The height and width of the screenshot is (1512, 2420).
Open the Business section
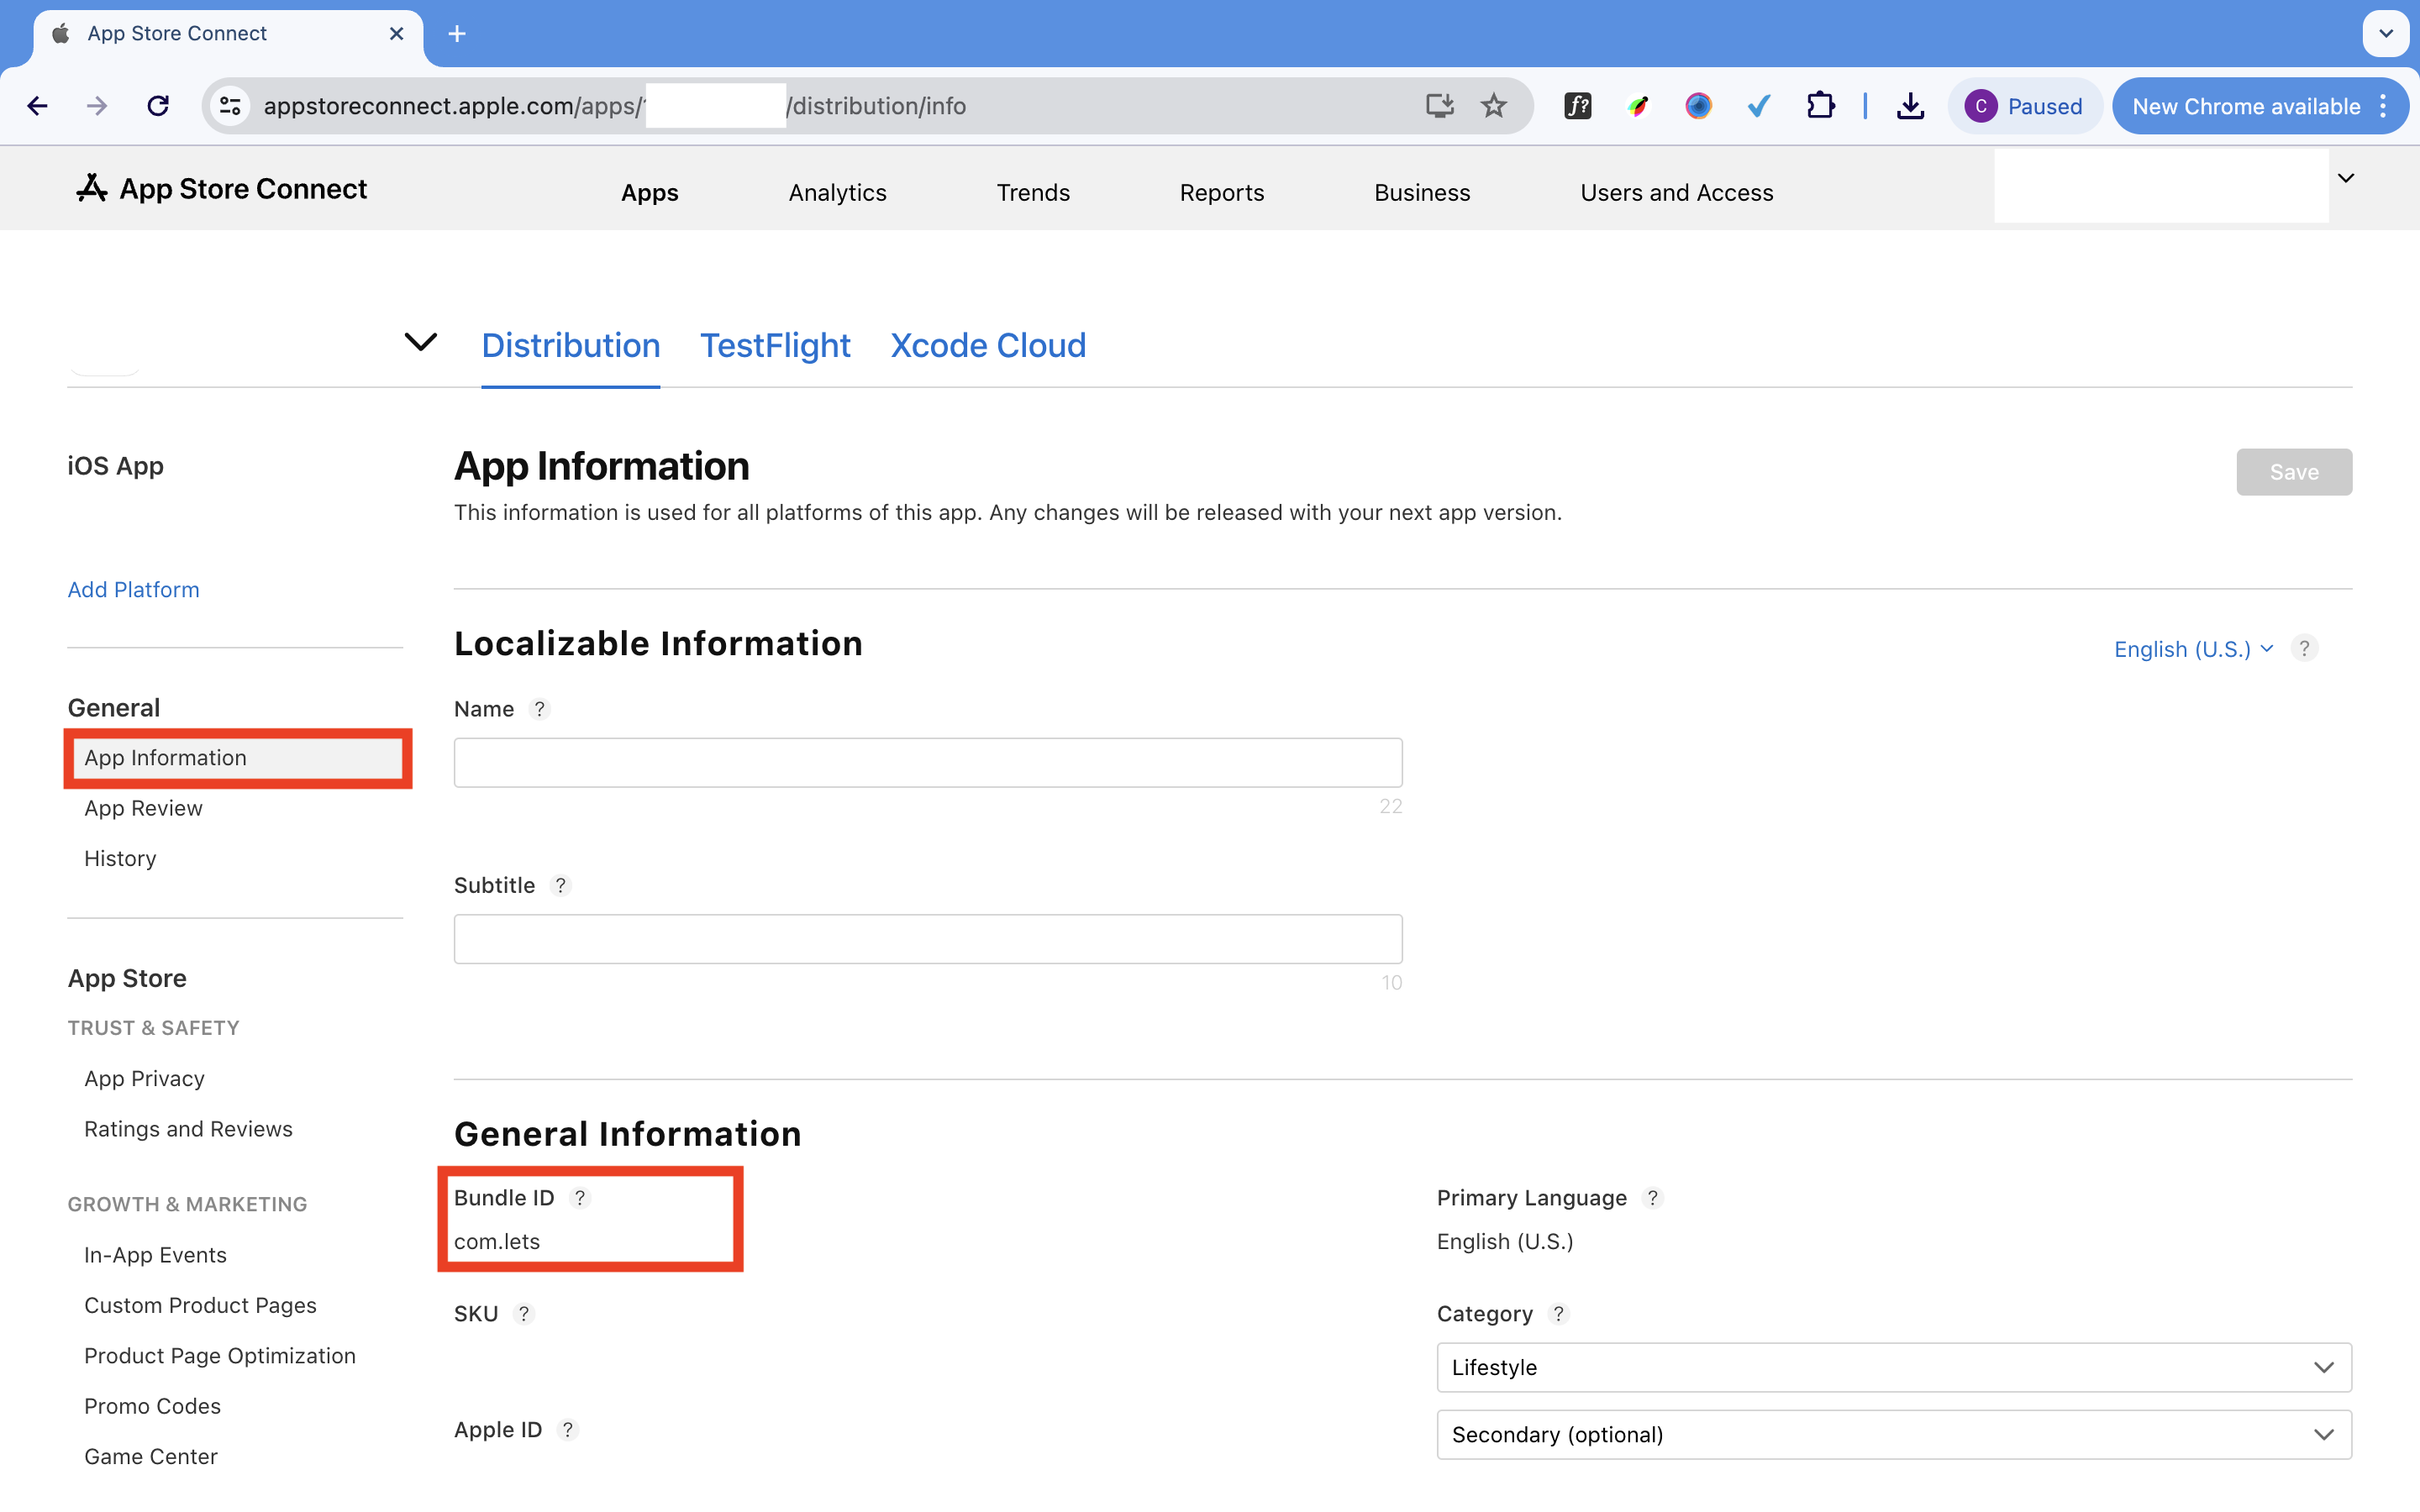1422,192
